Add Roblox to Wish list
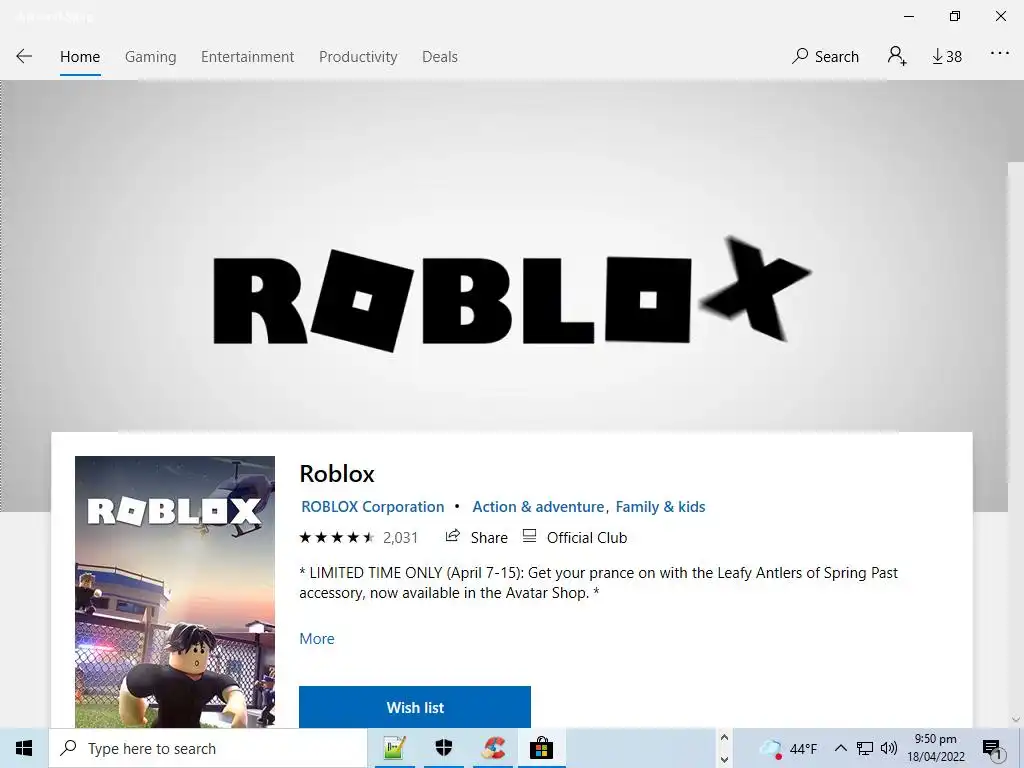The image size is (1024, 768). 415,707
